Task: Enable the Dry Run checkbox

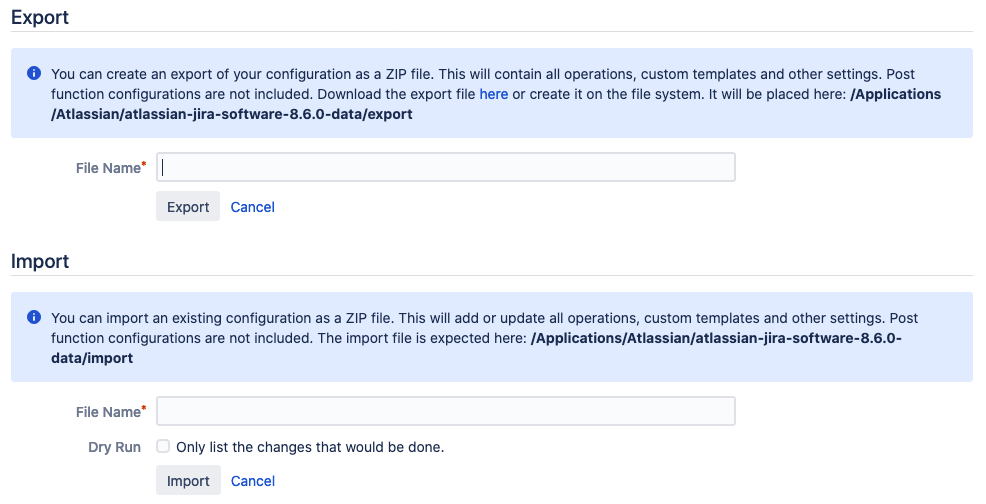Action: click(163, 446)
